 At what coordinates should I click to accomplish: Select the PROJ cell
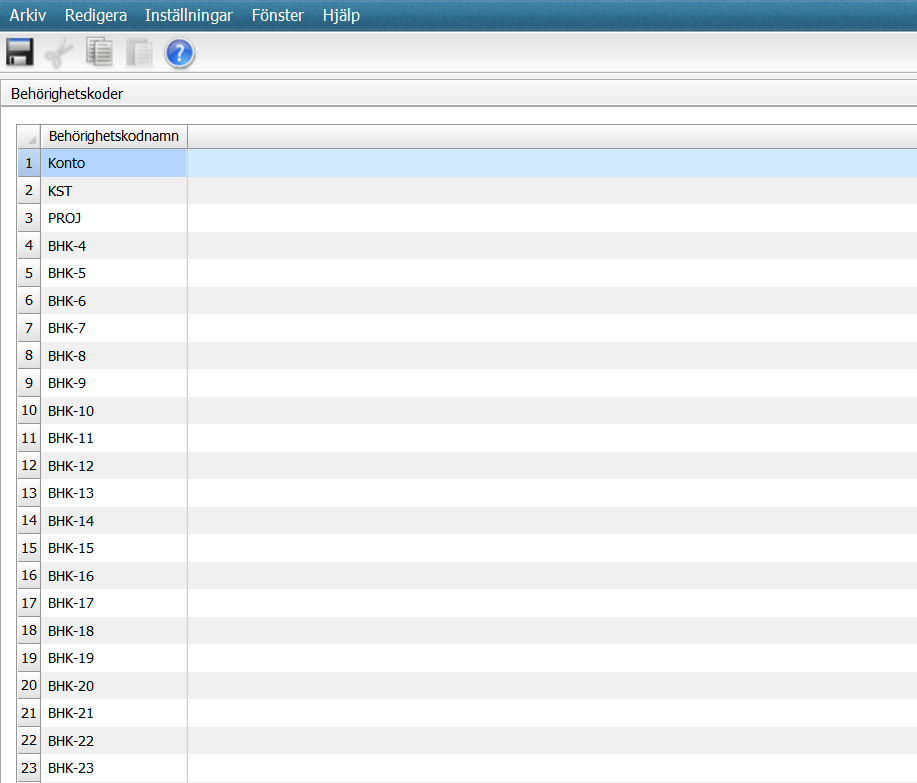coord(114,218)
